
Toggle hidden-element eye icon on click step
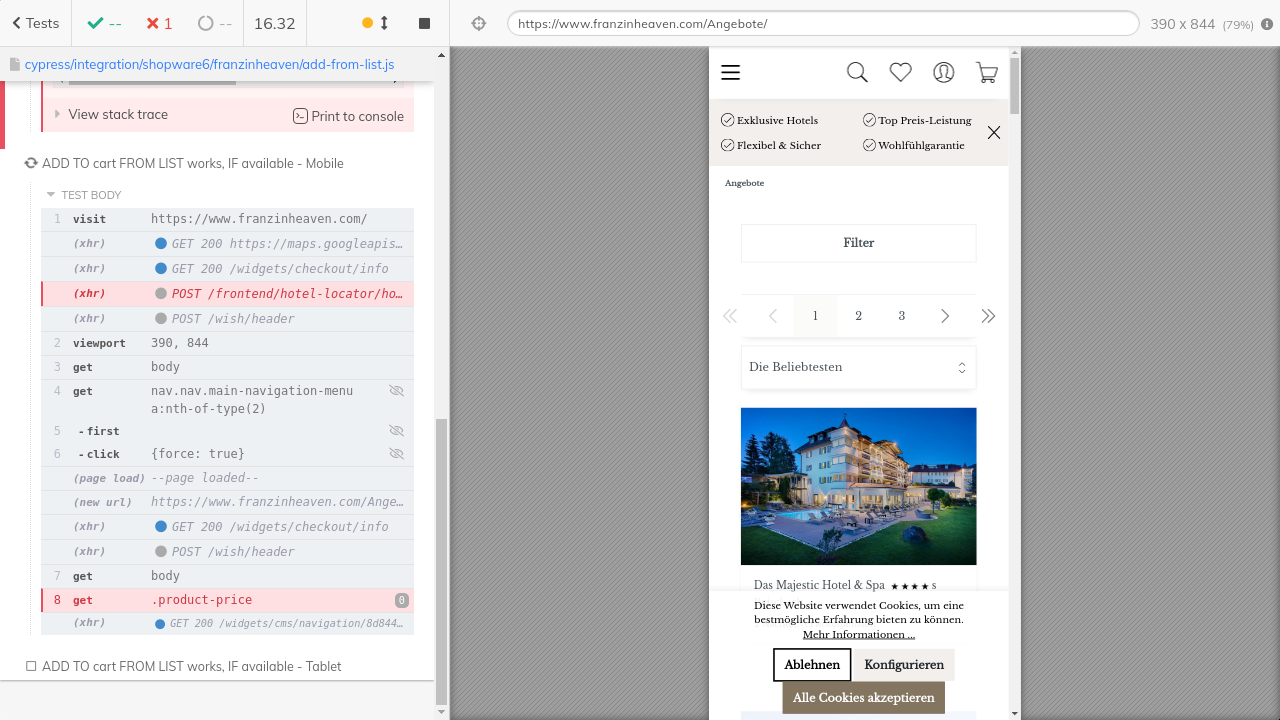pyautogui.click(x=396, y=454)
